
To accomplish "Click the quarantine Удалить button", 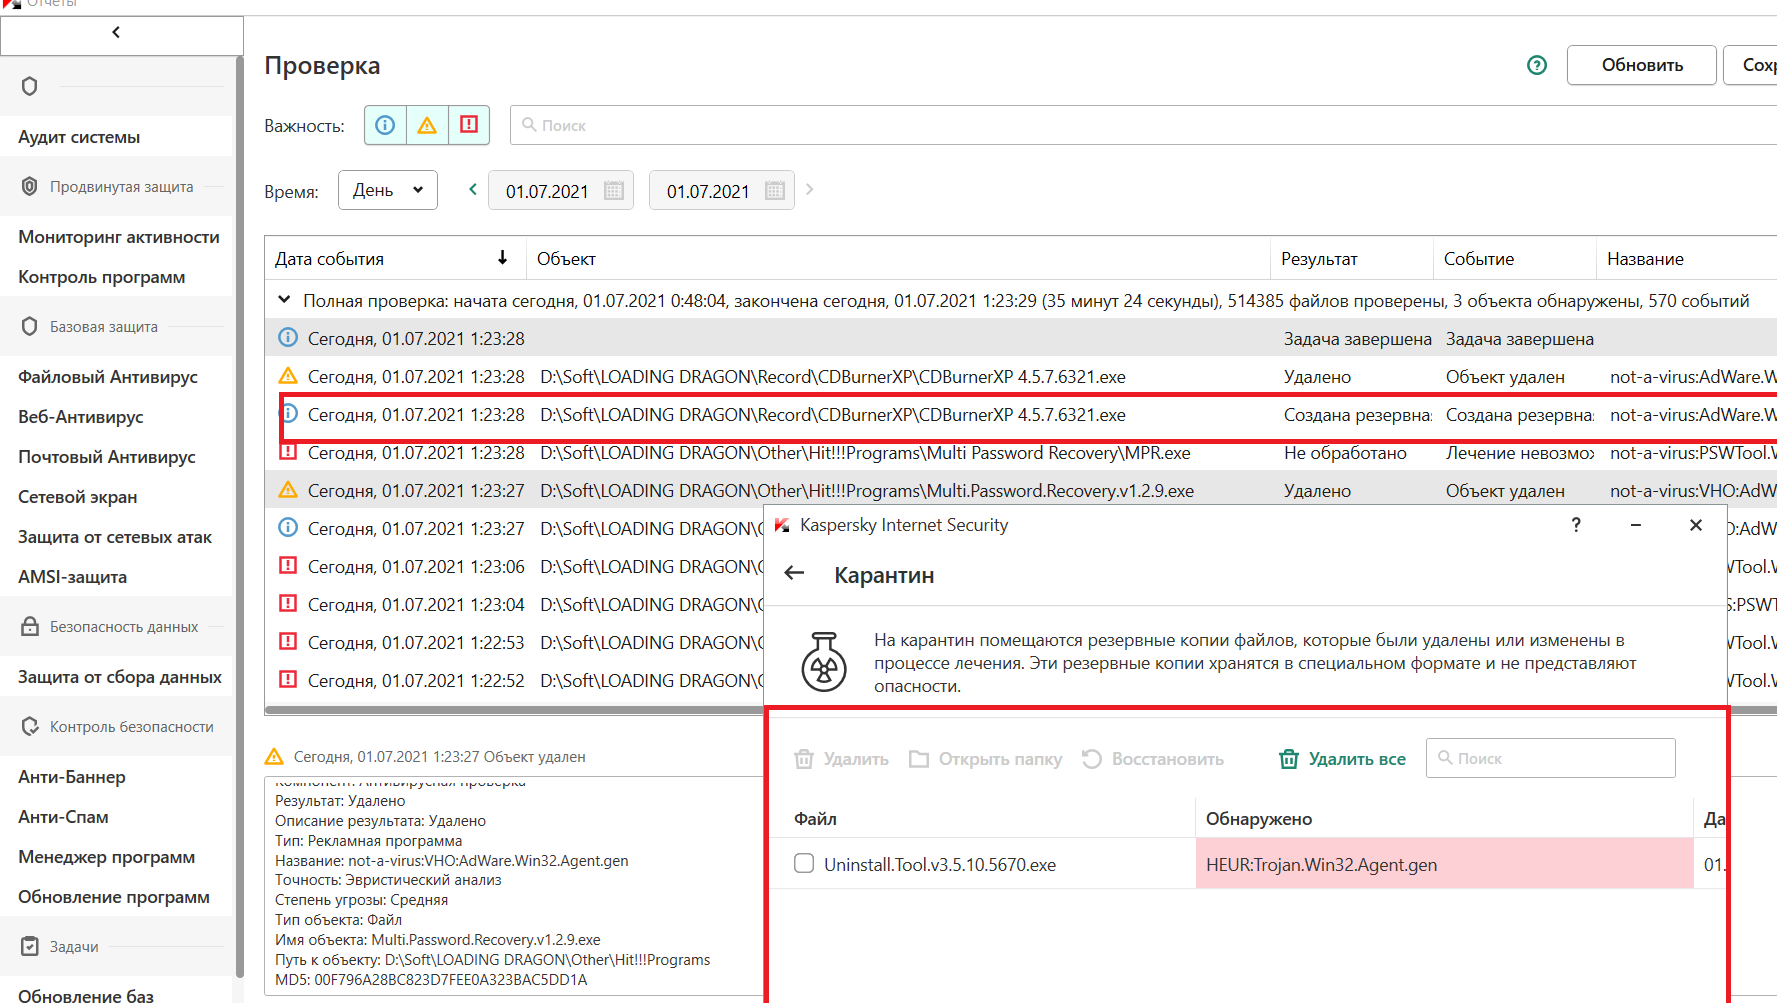I will click(x=841, y=759).
